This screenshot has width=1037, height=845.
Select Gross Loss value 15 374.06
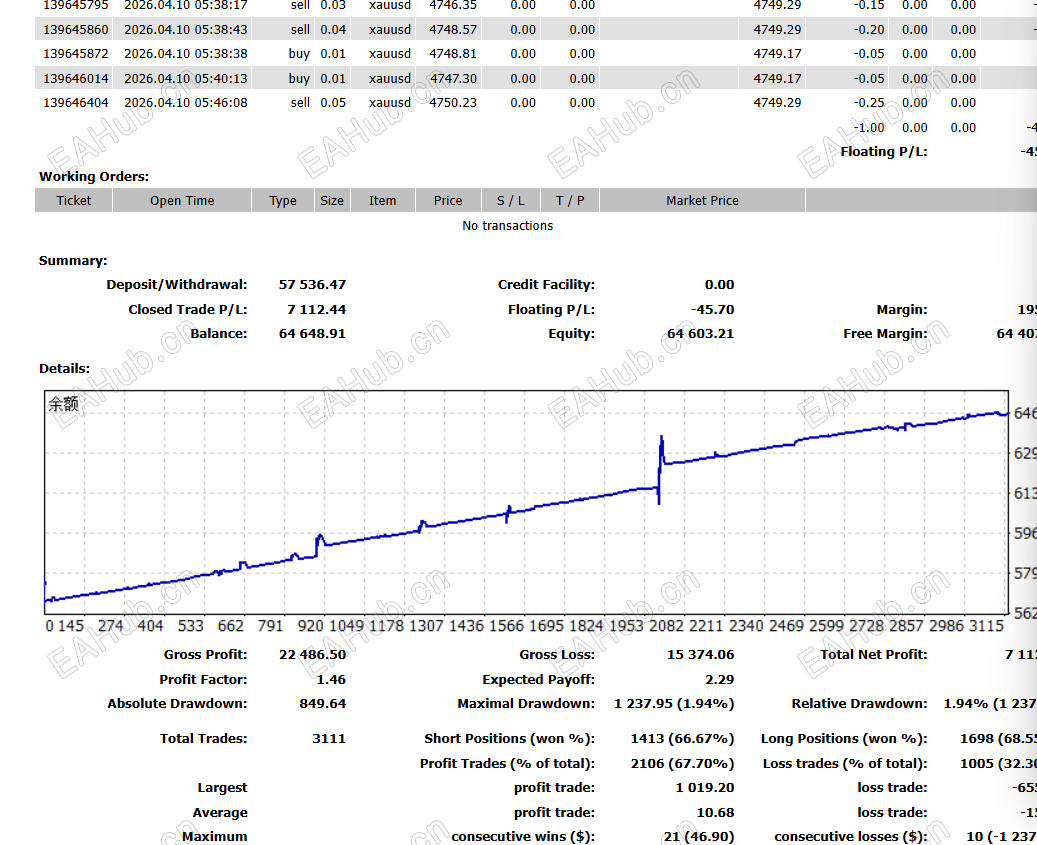click(700, 655)
